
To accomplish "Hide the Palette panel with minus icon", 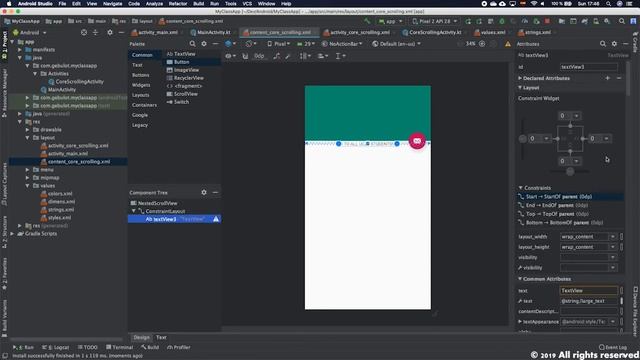I will click(215, 44).
